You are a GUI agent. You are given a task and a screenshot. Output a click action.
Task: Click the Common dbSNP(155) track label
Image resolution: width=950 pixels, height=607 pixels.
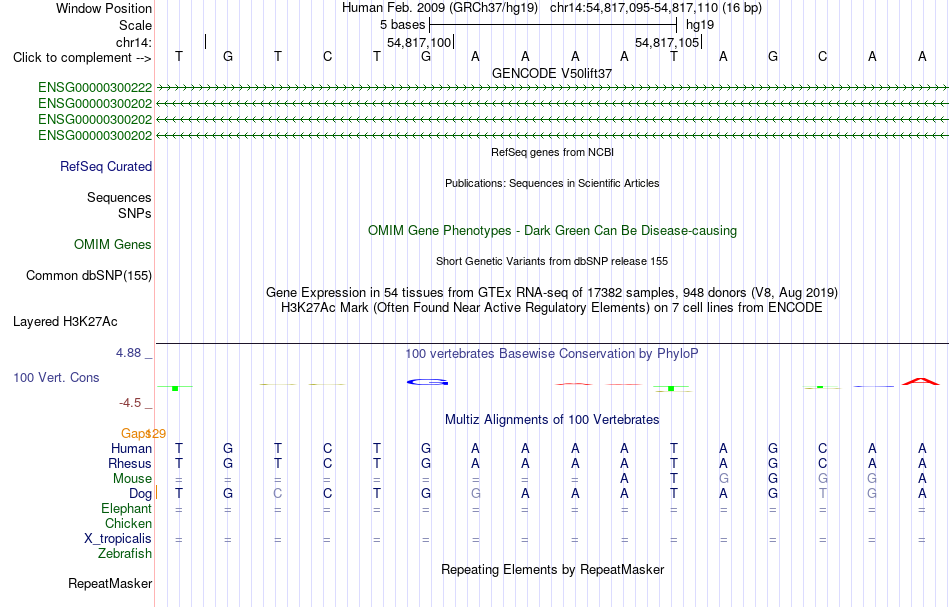click(x=89, y=276)
